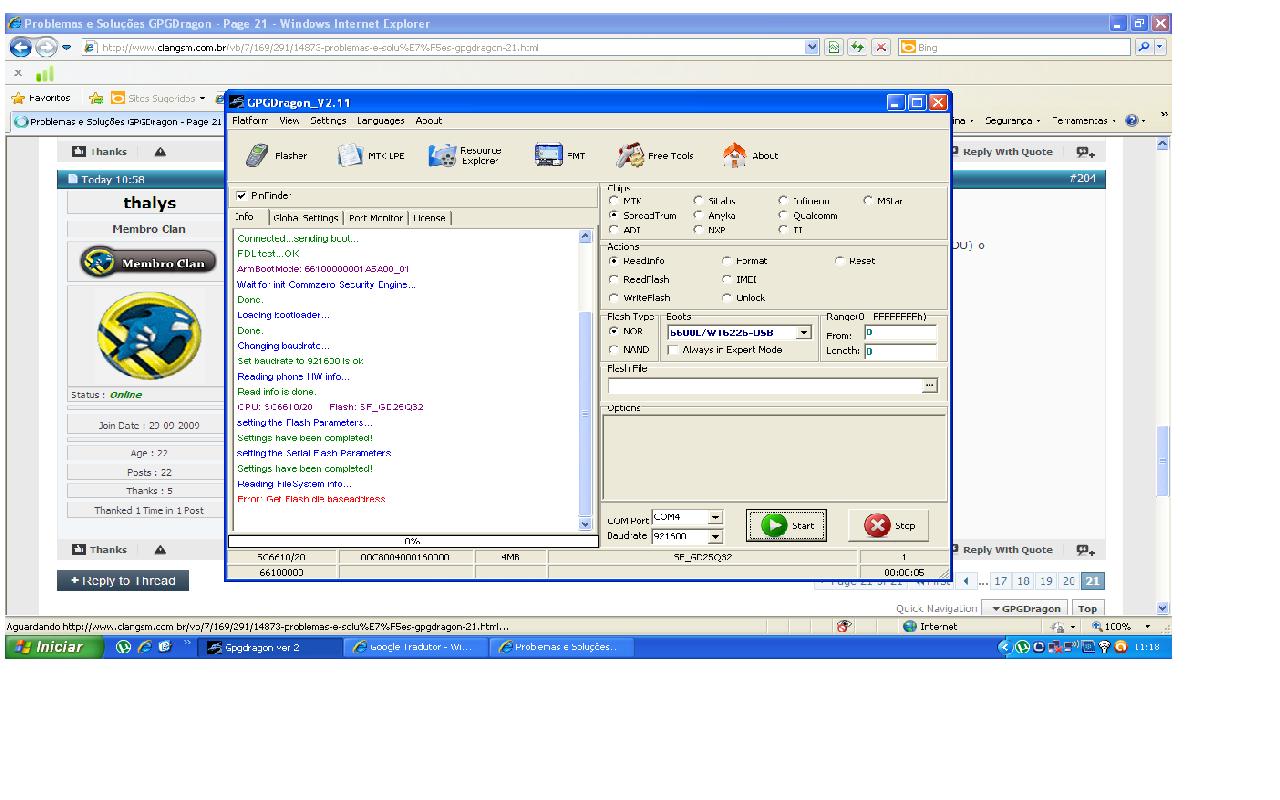Viewport: 1280px width, 800px height.
Task: Click the thalys user avatar image
Action: (149, 337)
